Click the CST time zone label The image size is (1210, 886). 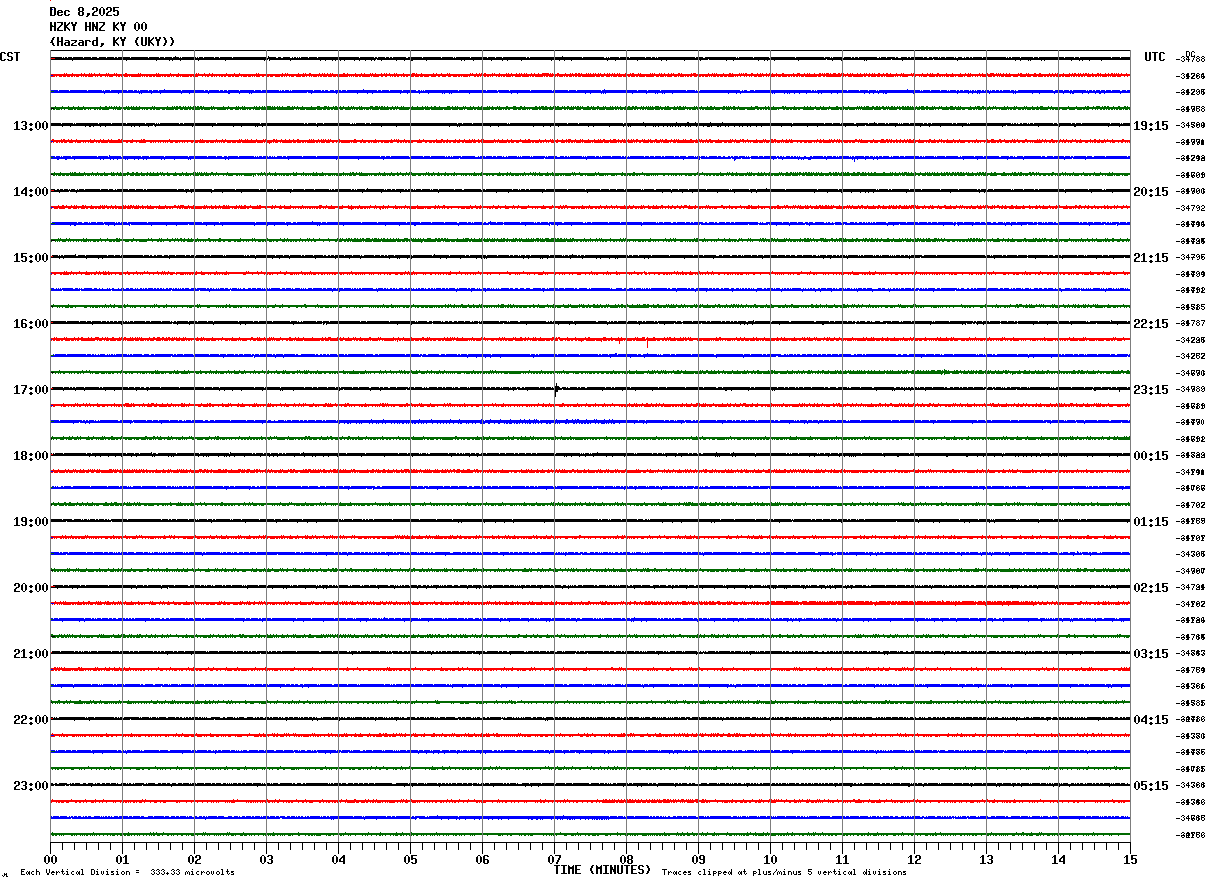point(10,57)
